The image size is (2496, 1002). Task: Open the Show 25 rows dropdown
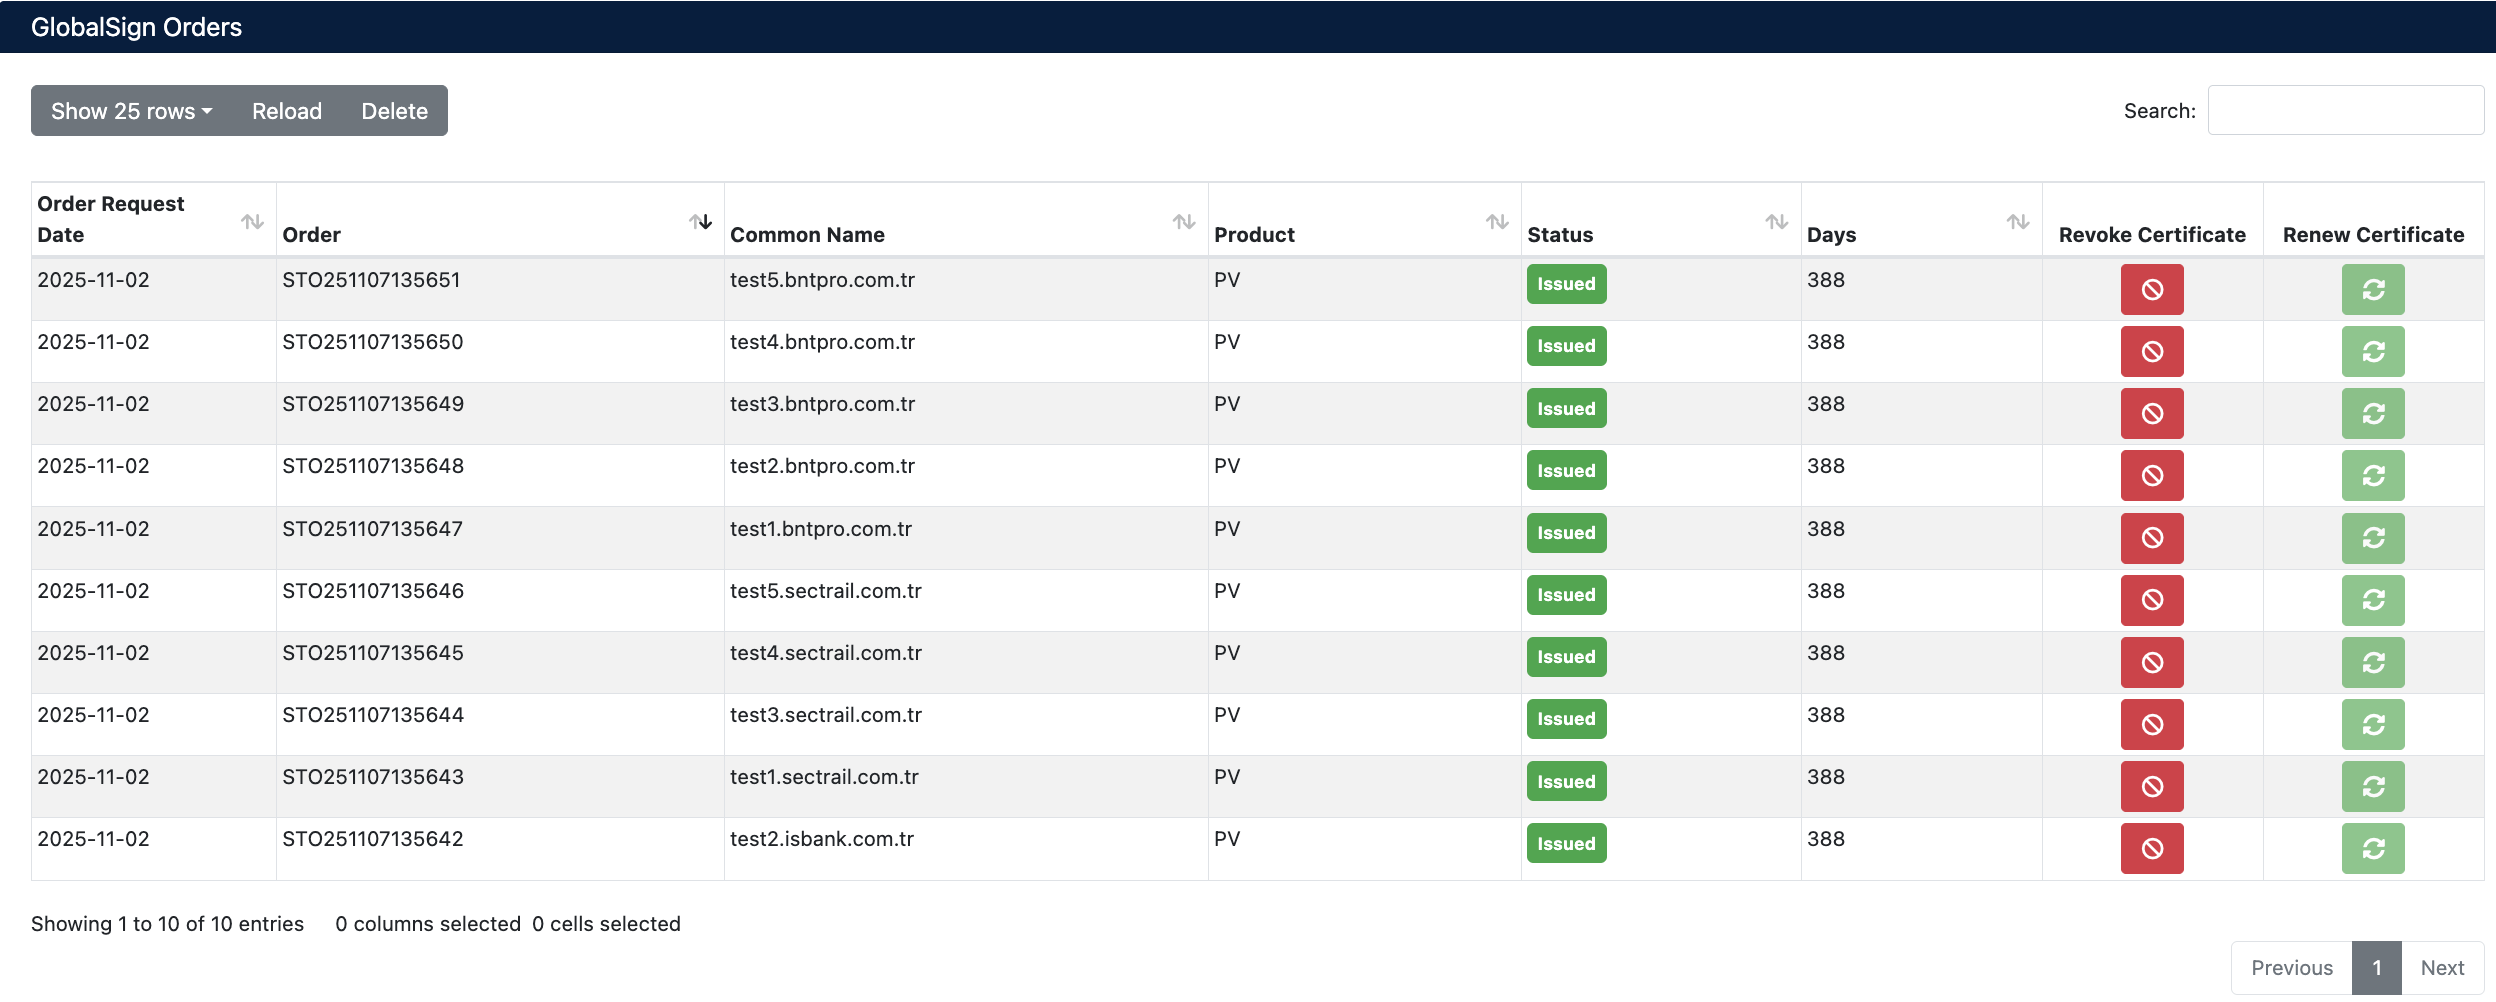(x=131, y=111)
